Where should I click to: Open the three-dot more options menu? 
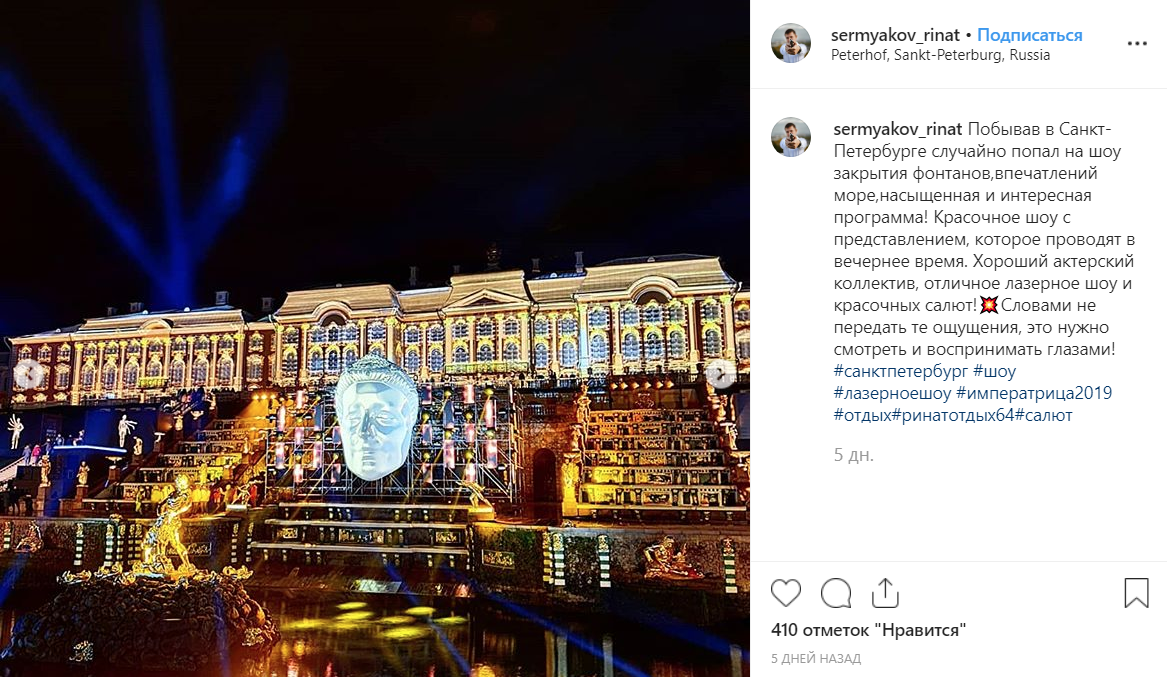[1136, 44]
